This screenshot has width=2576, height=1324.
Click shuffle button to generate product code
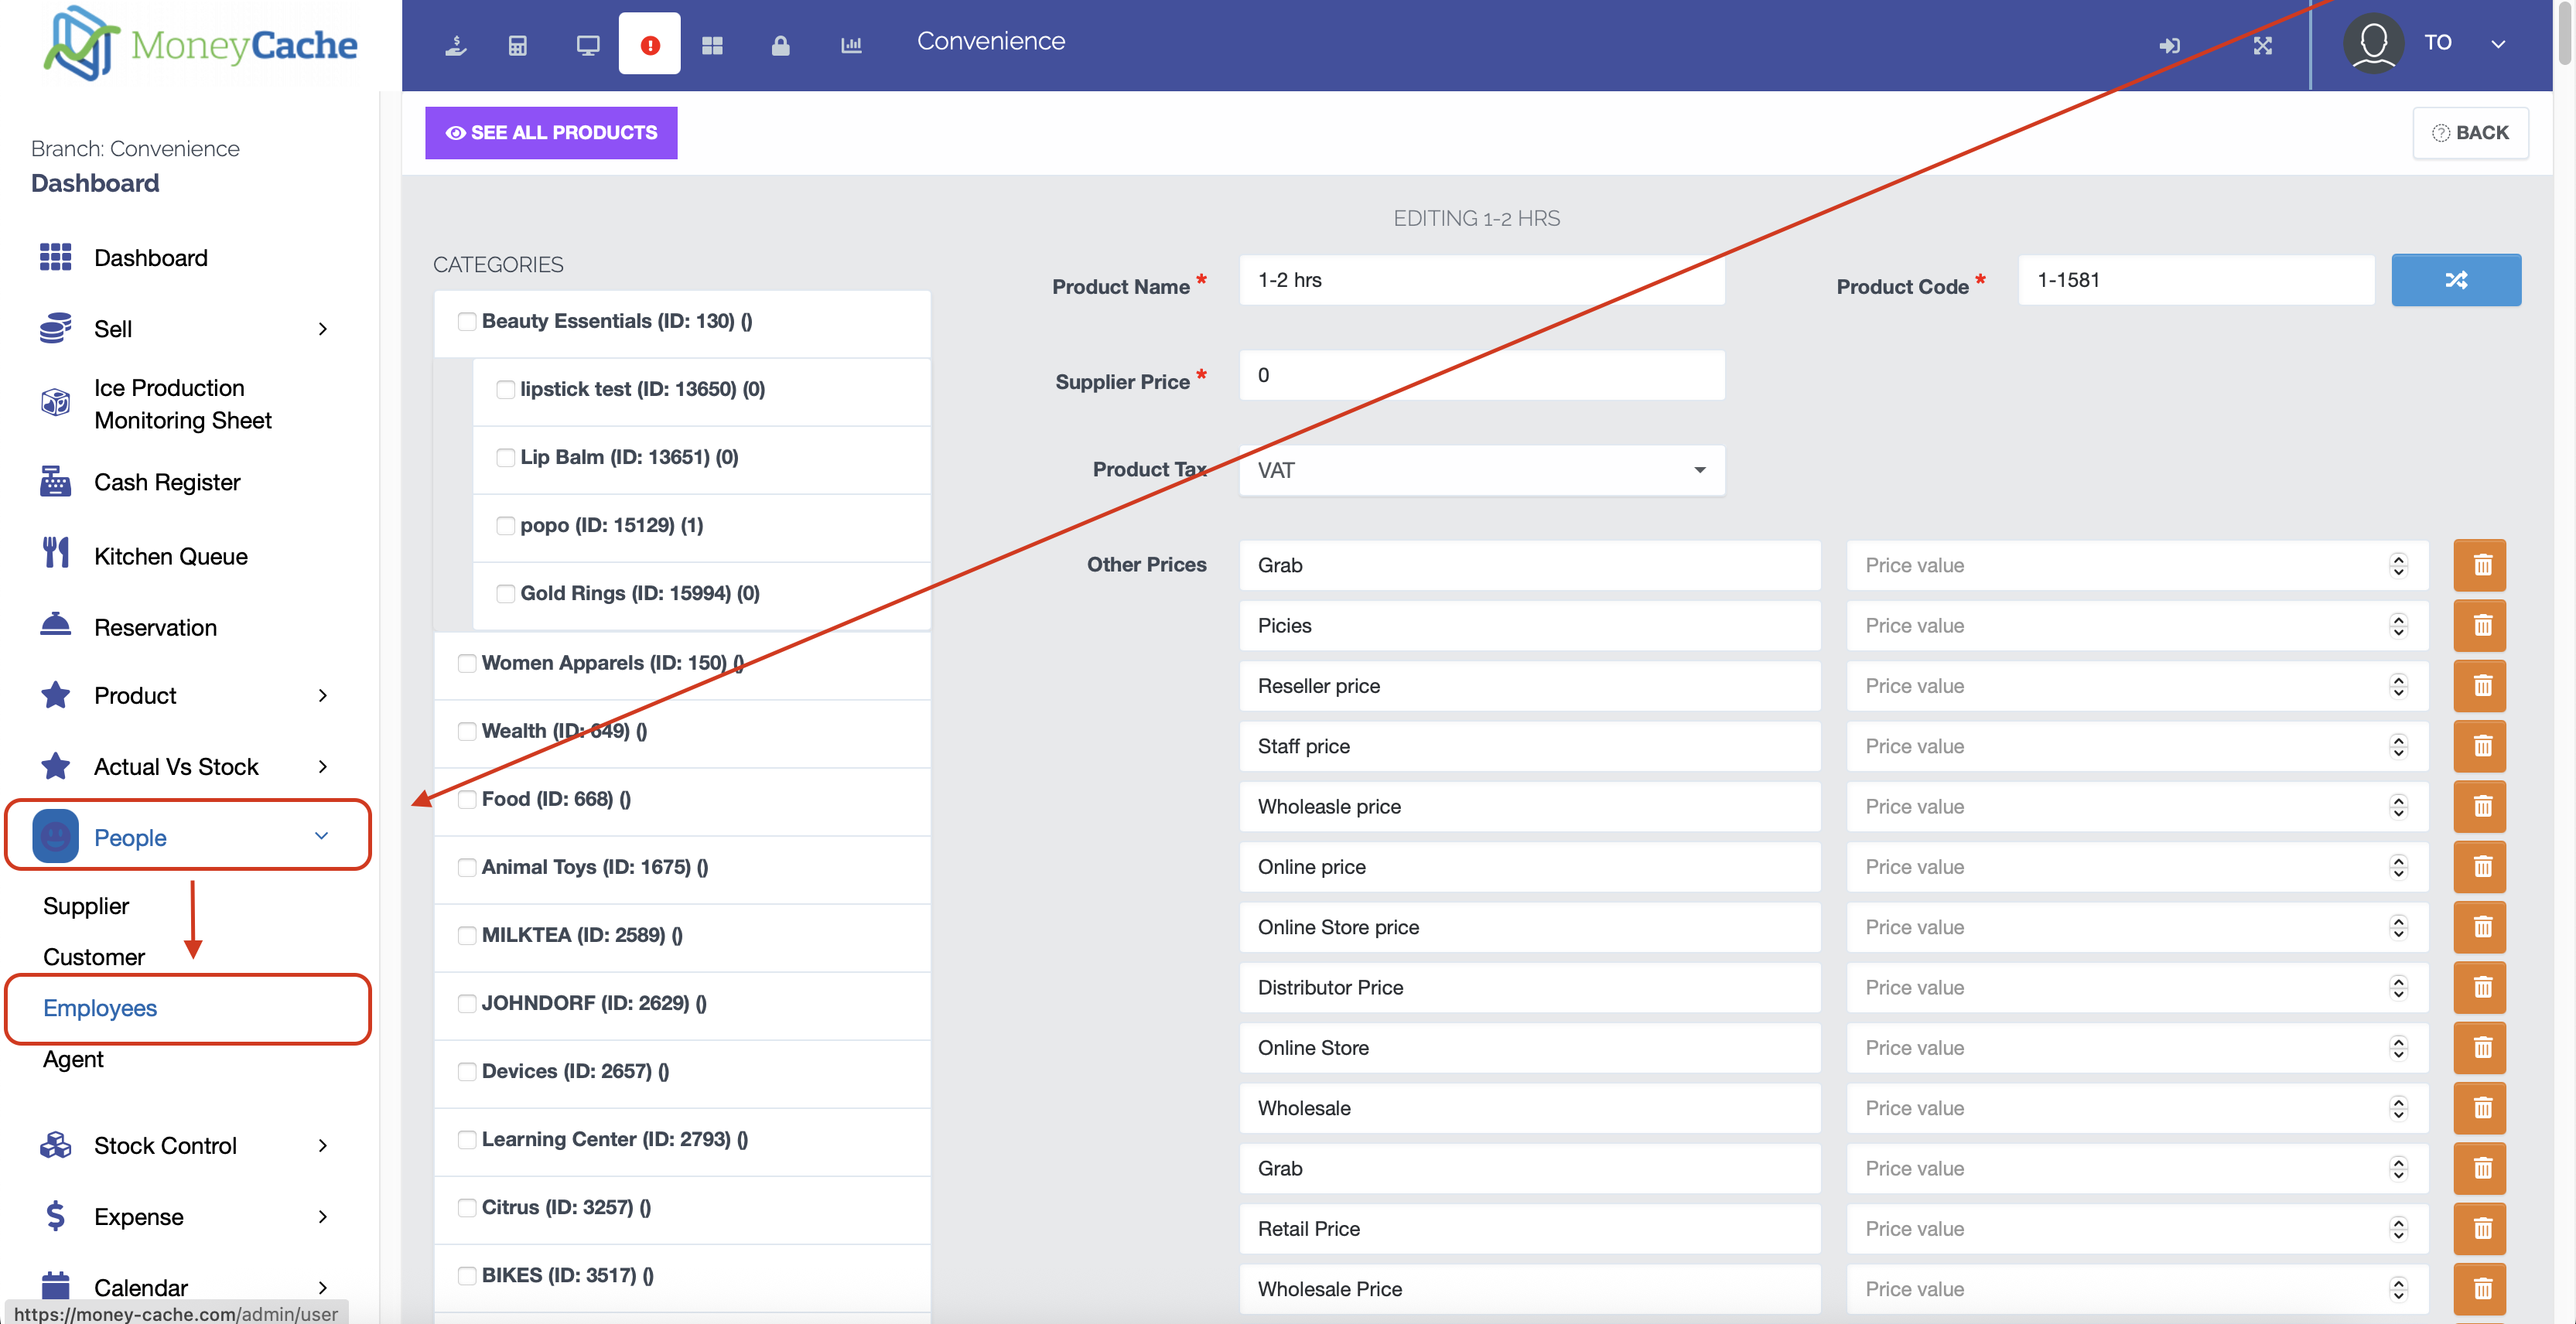pos(2455,280)
